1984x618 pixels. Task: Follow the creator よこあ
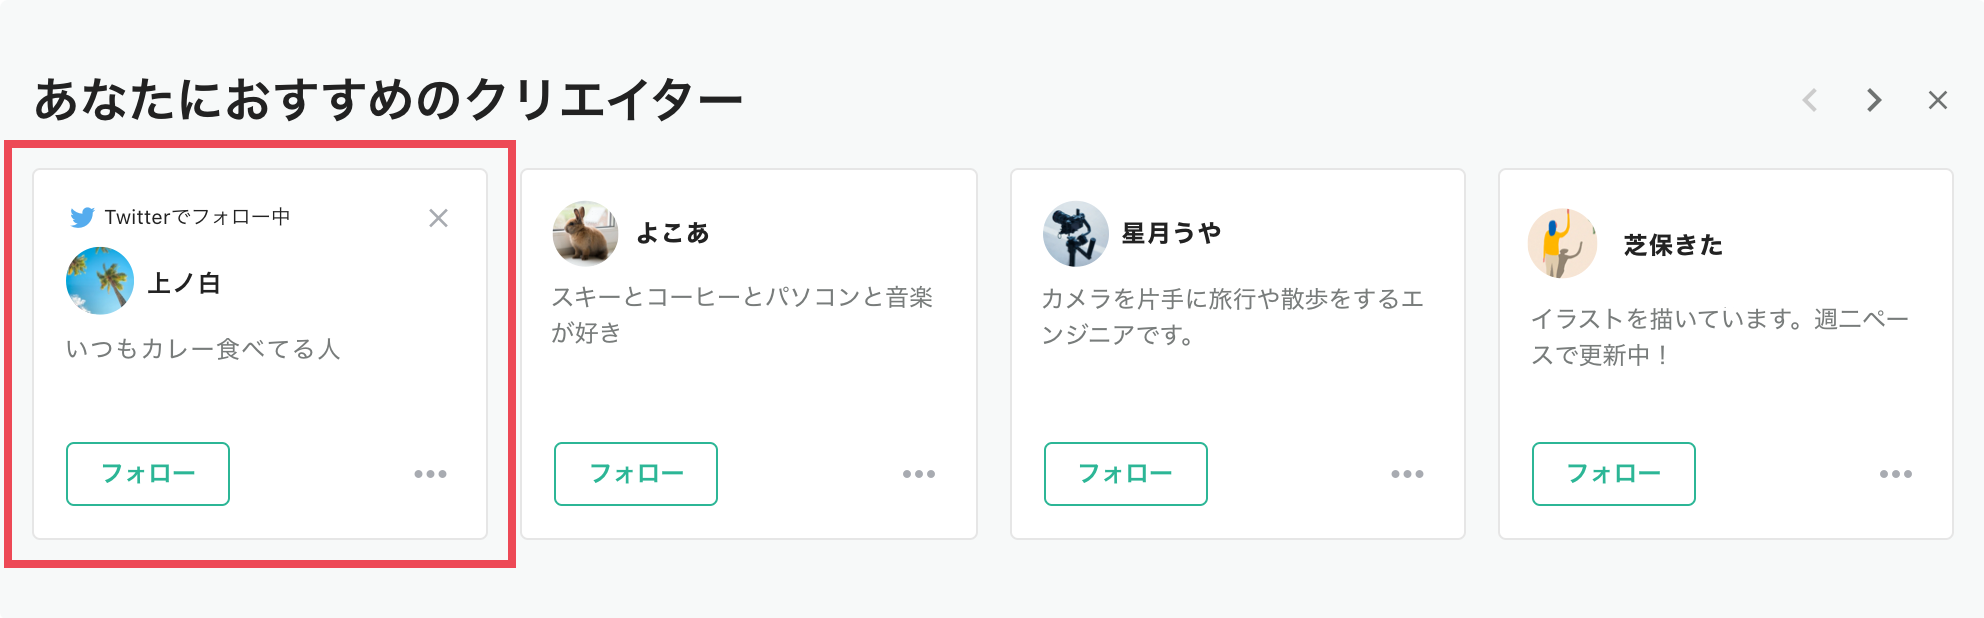[636, 474]
